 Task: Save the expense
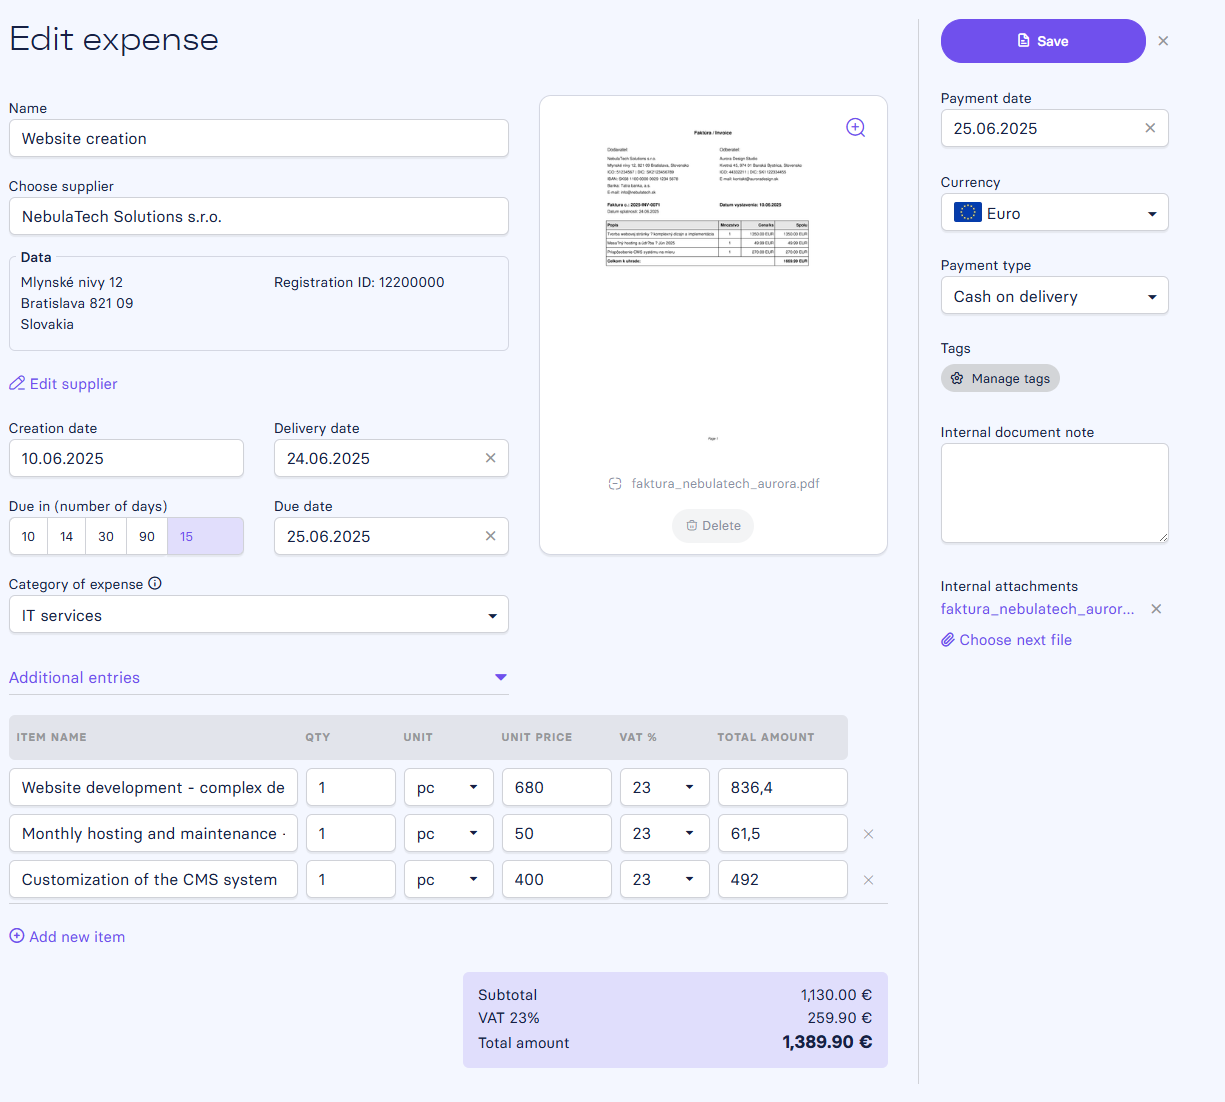pos(1043,41)
